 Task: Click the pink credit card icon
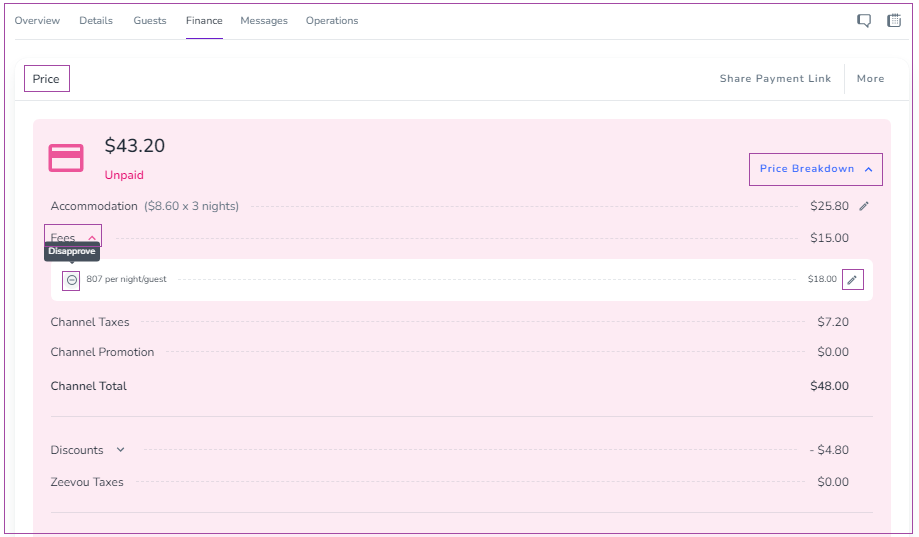(66, 158)
